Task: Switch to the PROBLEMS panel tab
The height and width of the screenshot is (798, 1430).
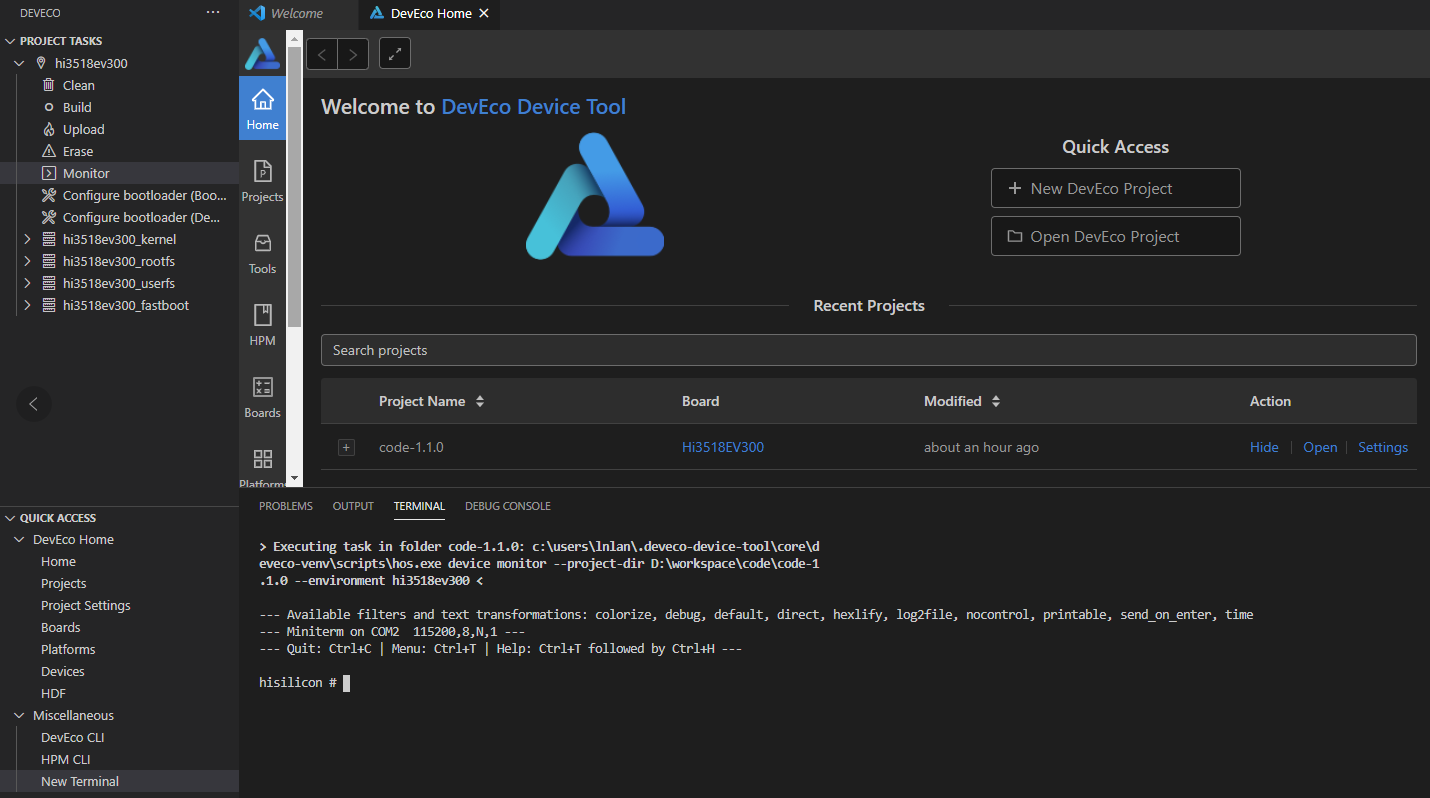Action: pyautogui.click(x=286, y=506)
